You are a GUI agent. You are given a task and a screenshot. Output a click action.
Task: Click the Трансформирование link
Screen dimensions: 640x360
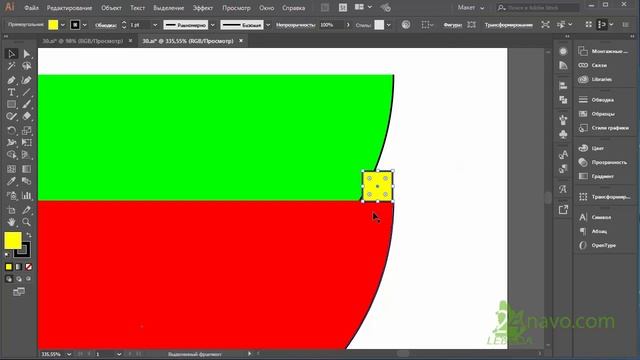click(509, 25)
